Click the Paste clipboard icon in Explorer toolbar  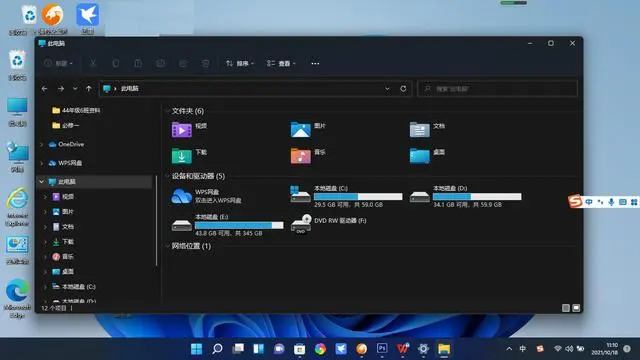coord(138,63)
